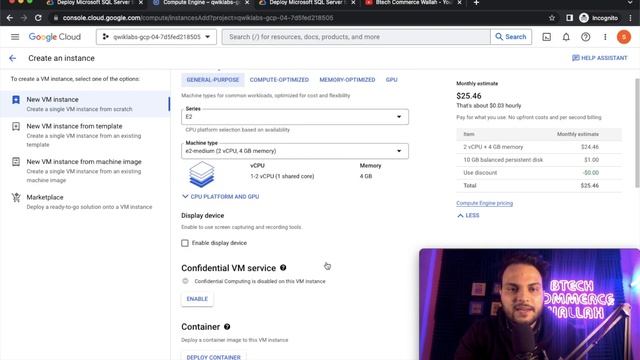Image resolution: width=640 pixels, height=360 pixels.
Task: Open the help question mark menu
Action: (x=585, y=37)
